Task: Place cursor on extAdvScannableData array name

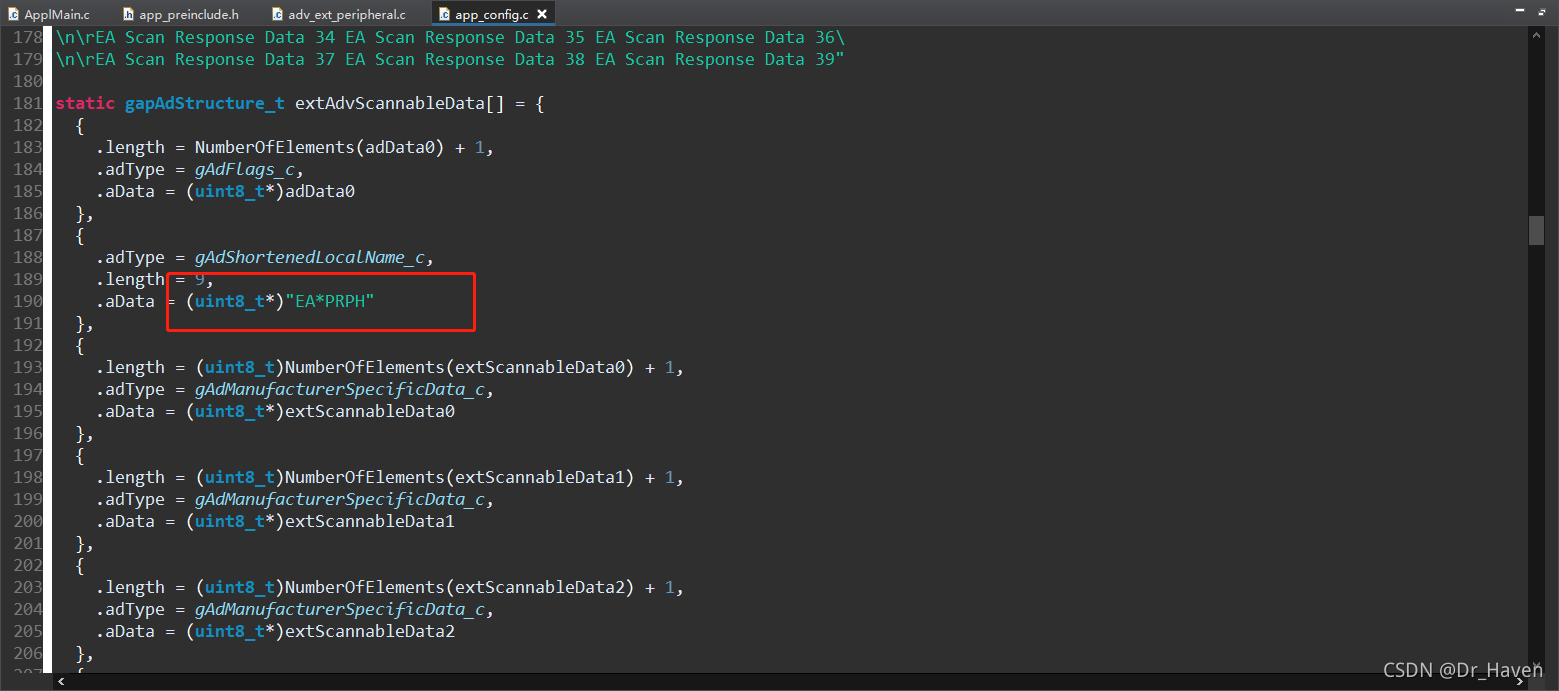Action: pos(389,103)
